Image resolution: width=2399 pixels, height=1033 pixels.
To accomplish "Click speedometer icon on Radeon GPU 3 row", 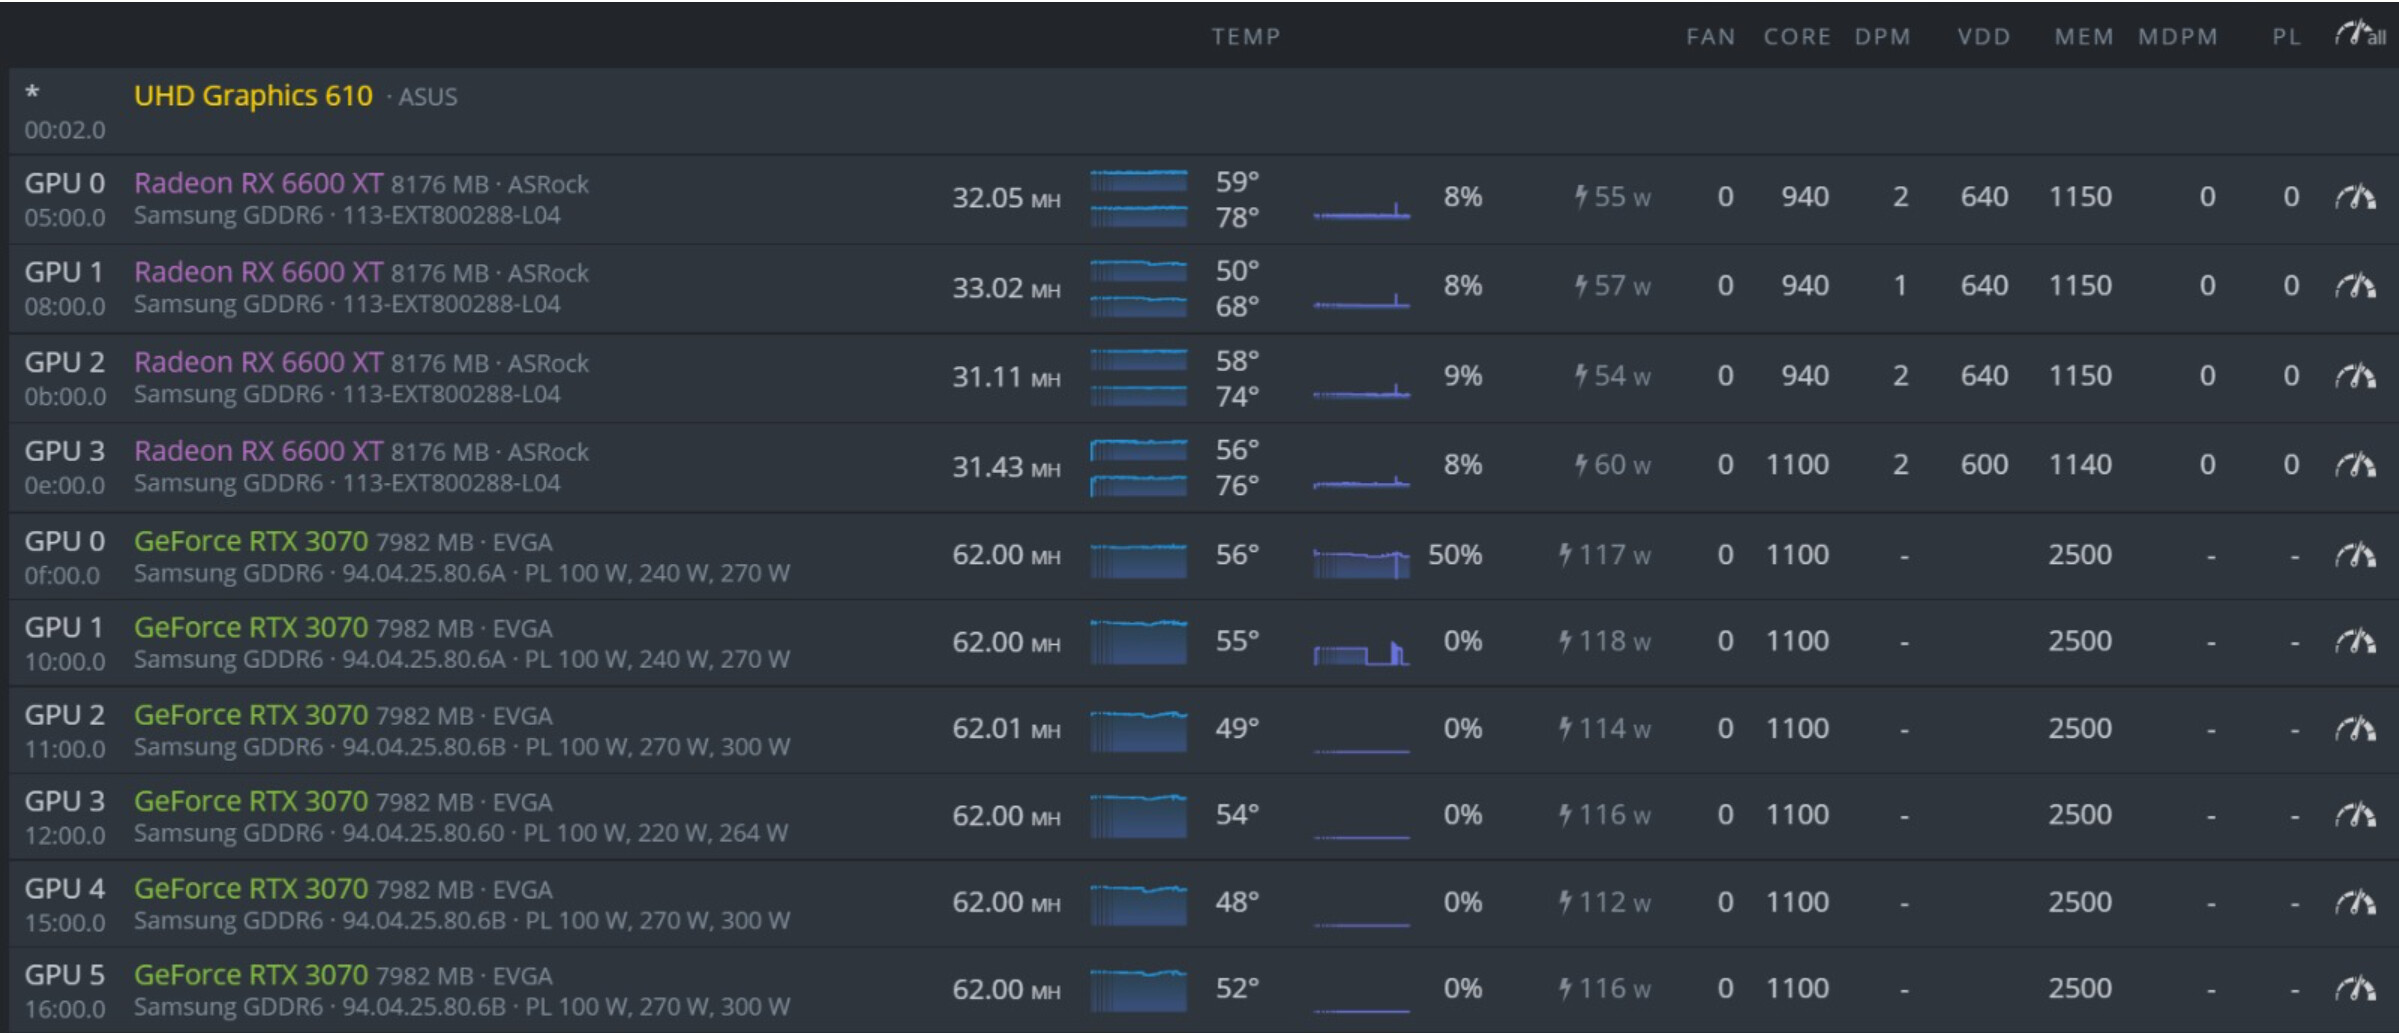I will click(2355, 465).
